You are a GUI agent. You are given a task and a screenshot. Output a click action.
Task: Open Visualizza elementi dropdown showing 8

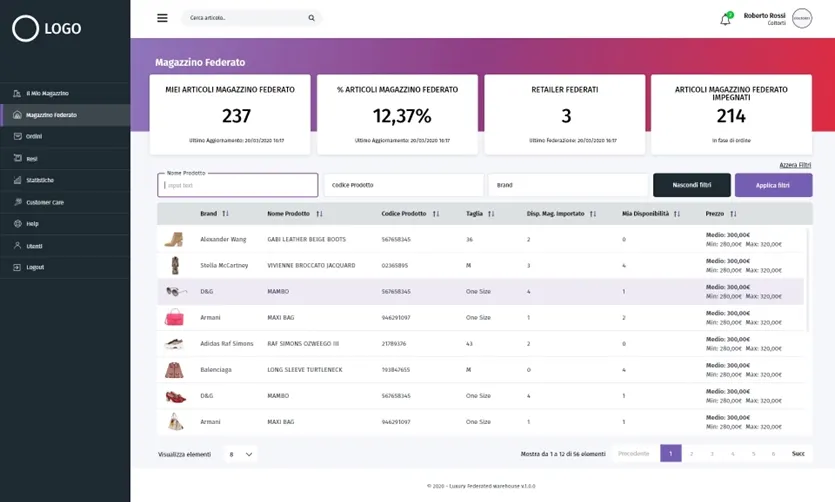(240, 454)
